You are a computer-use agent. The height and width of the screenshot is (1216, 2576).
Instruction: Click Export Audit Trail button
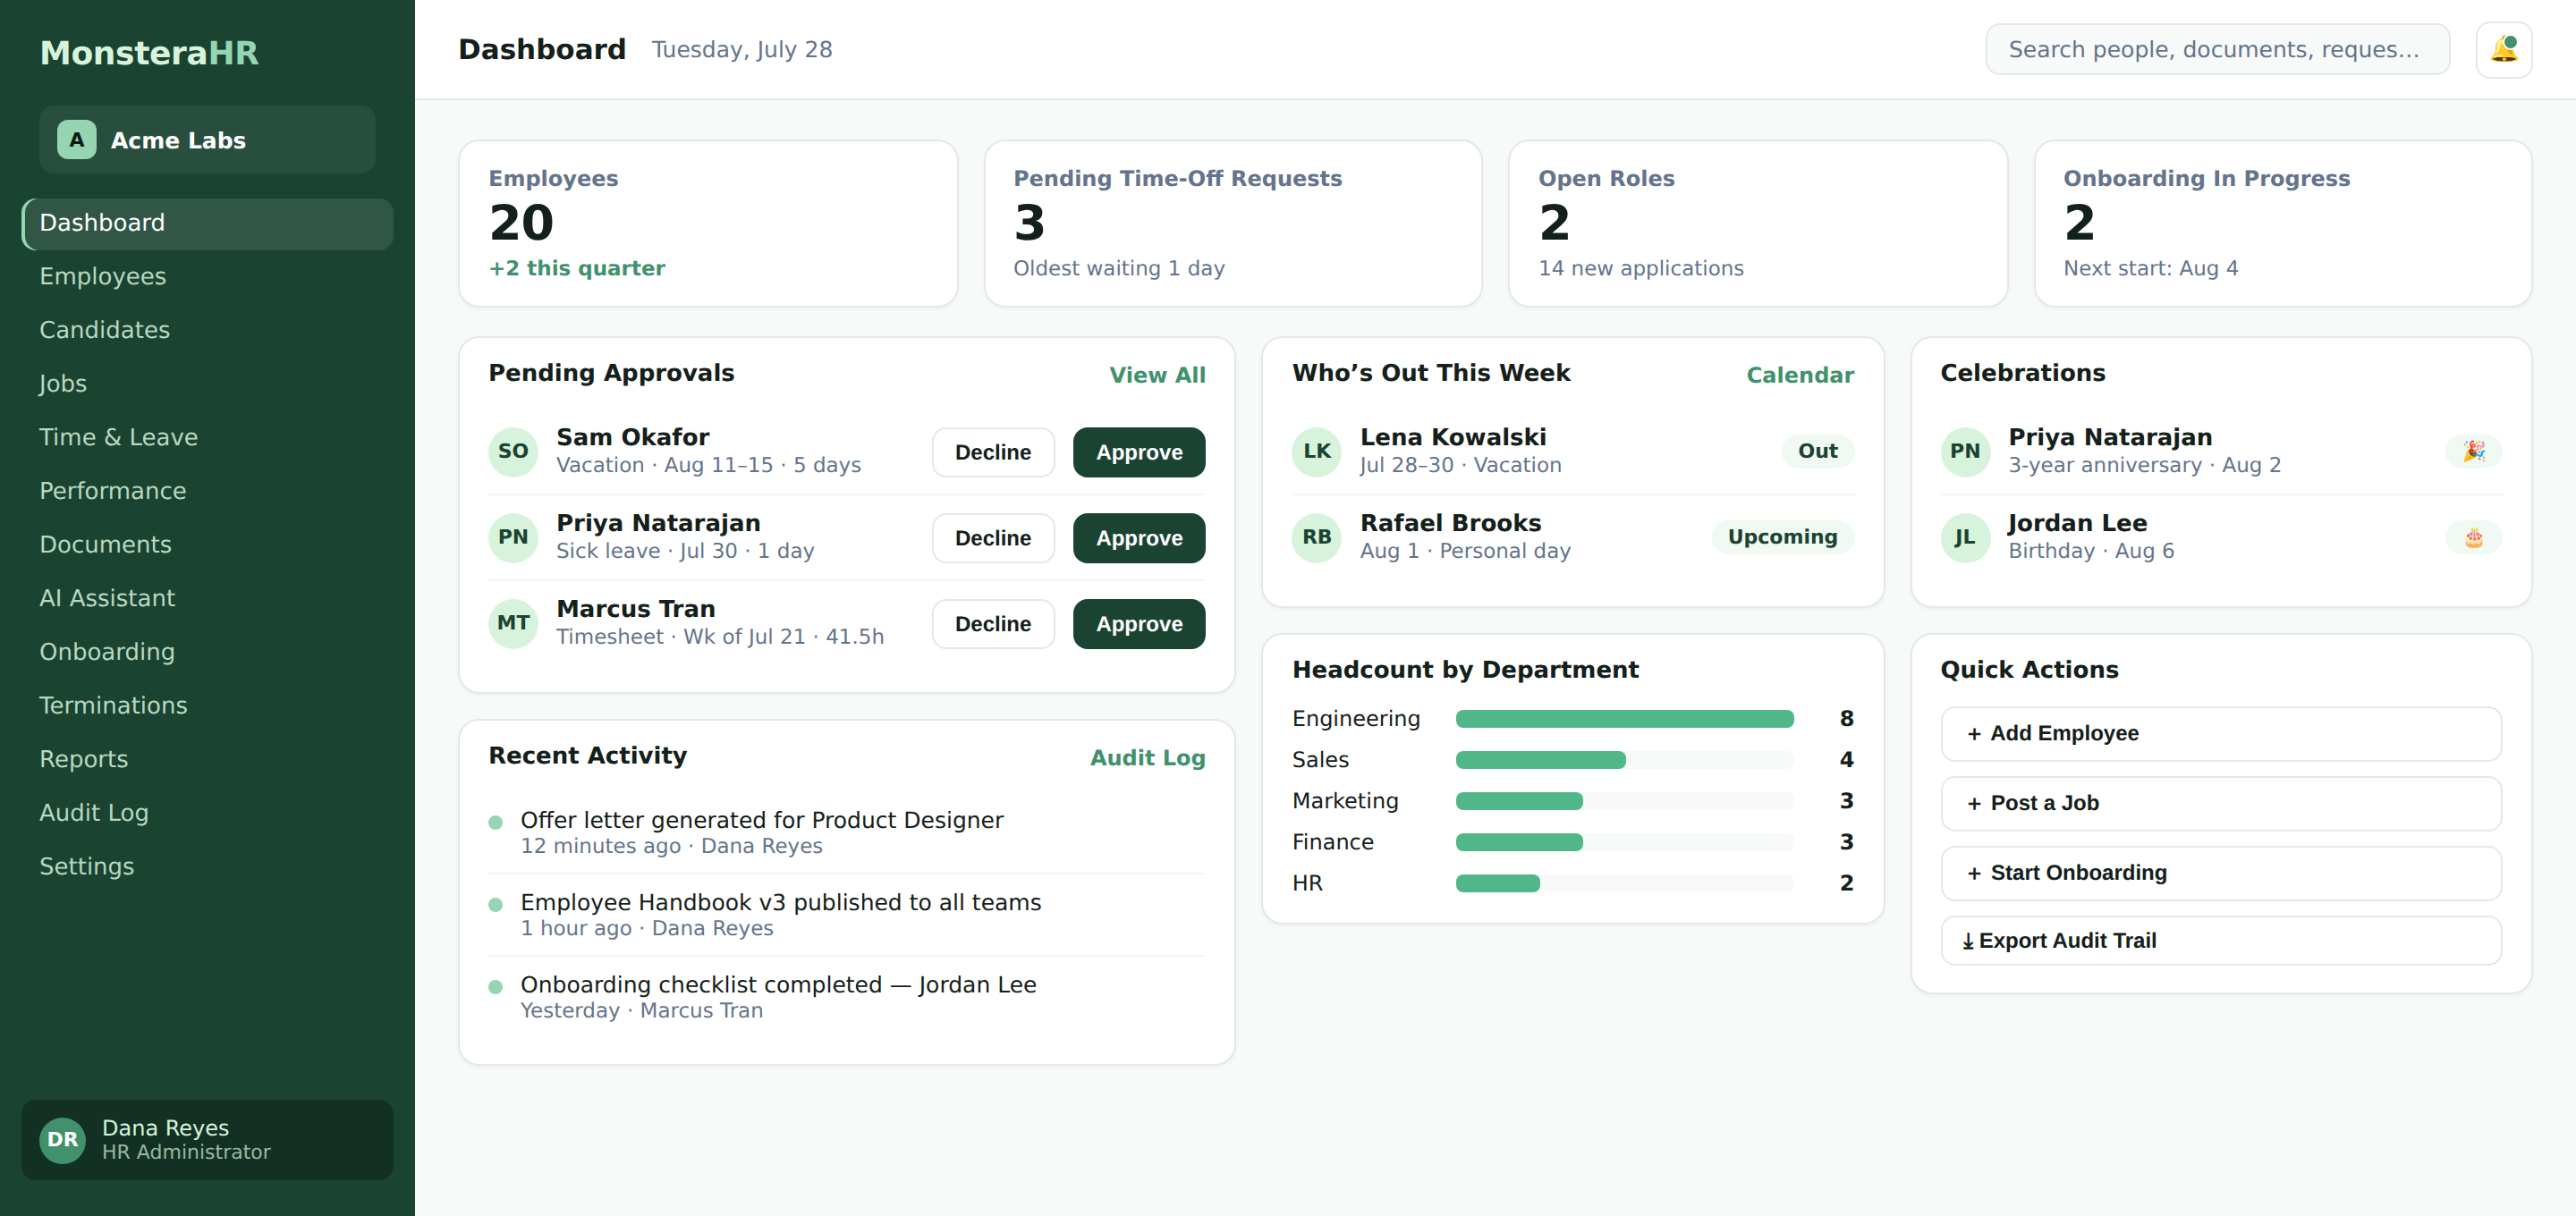coord(2220,941)
